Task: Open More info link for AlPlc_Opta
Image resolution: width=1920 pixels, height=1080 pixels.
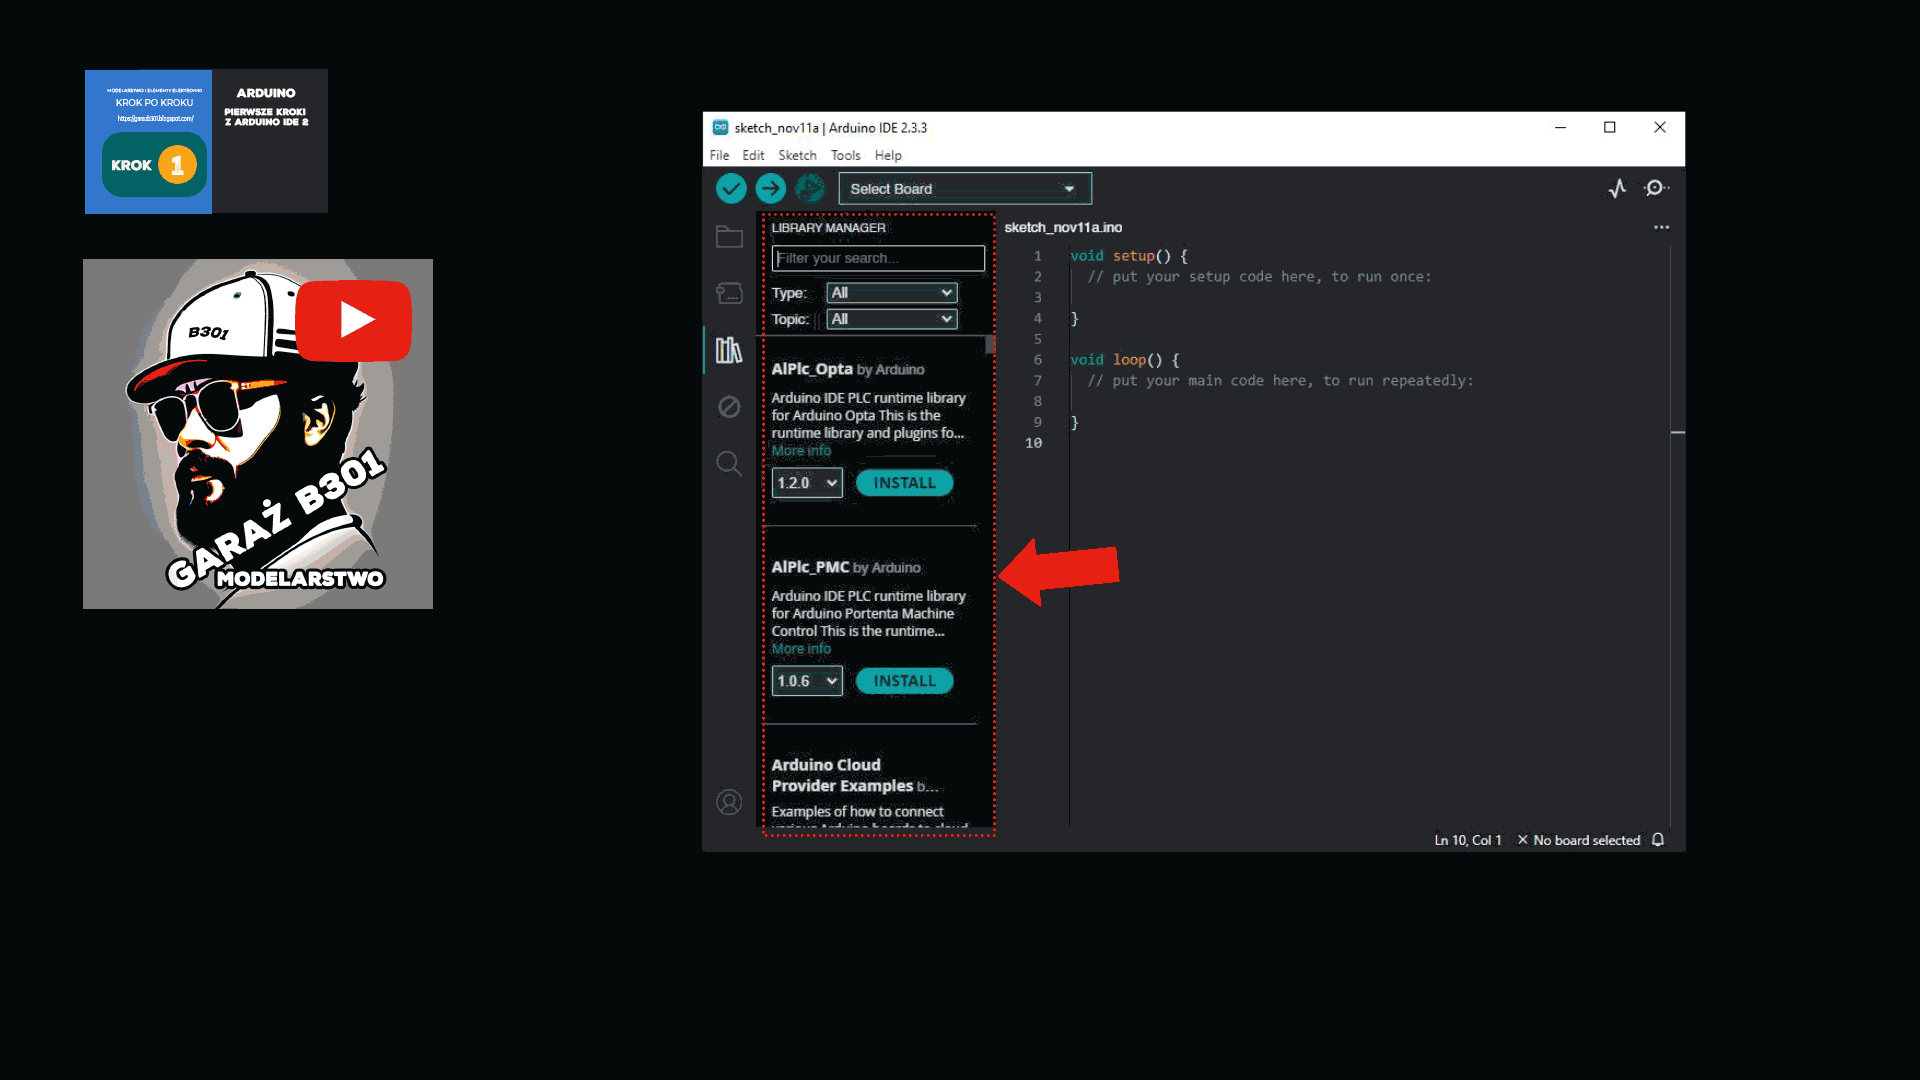Action: coord(801,451)
